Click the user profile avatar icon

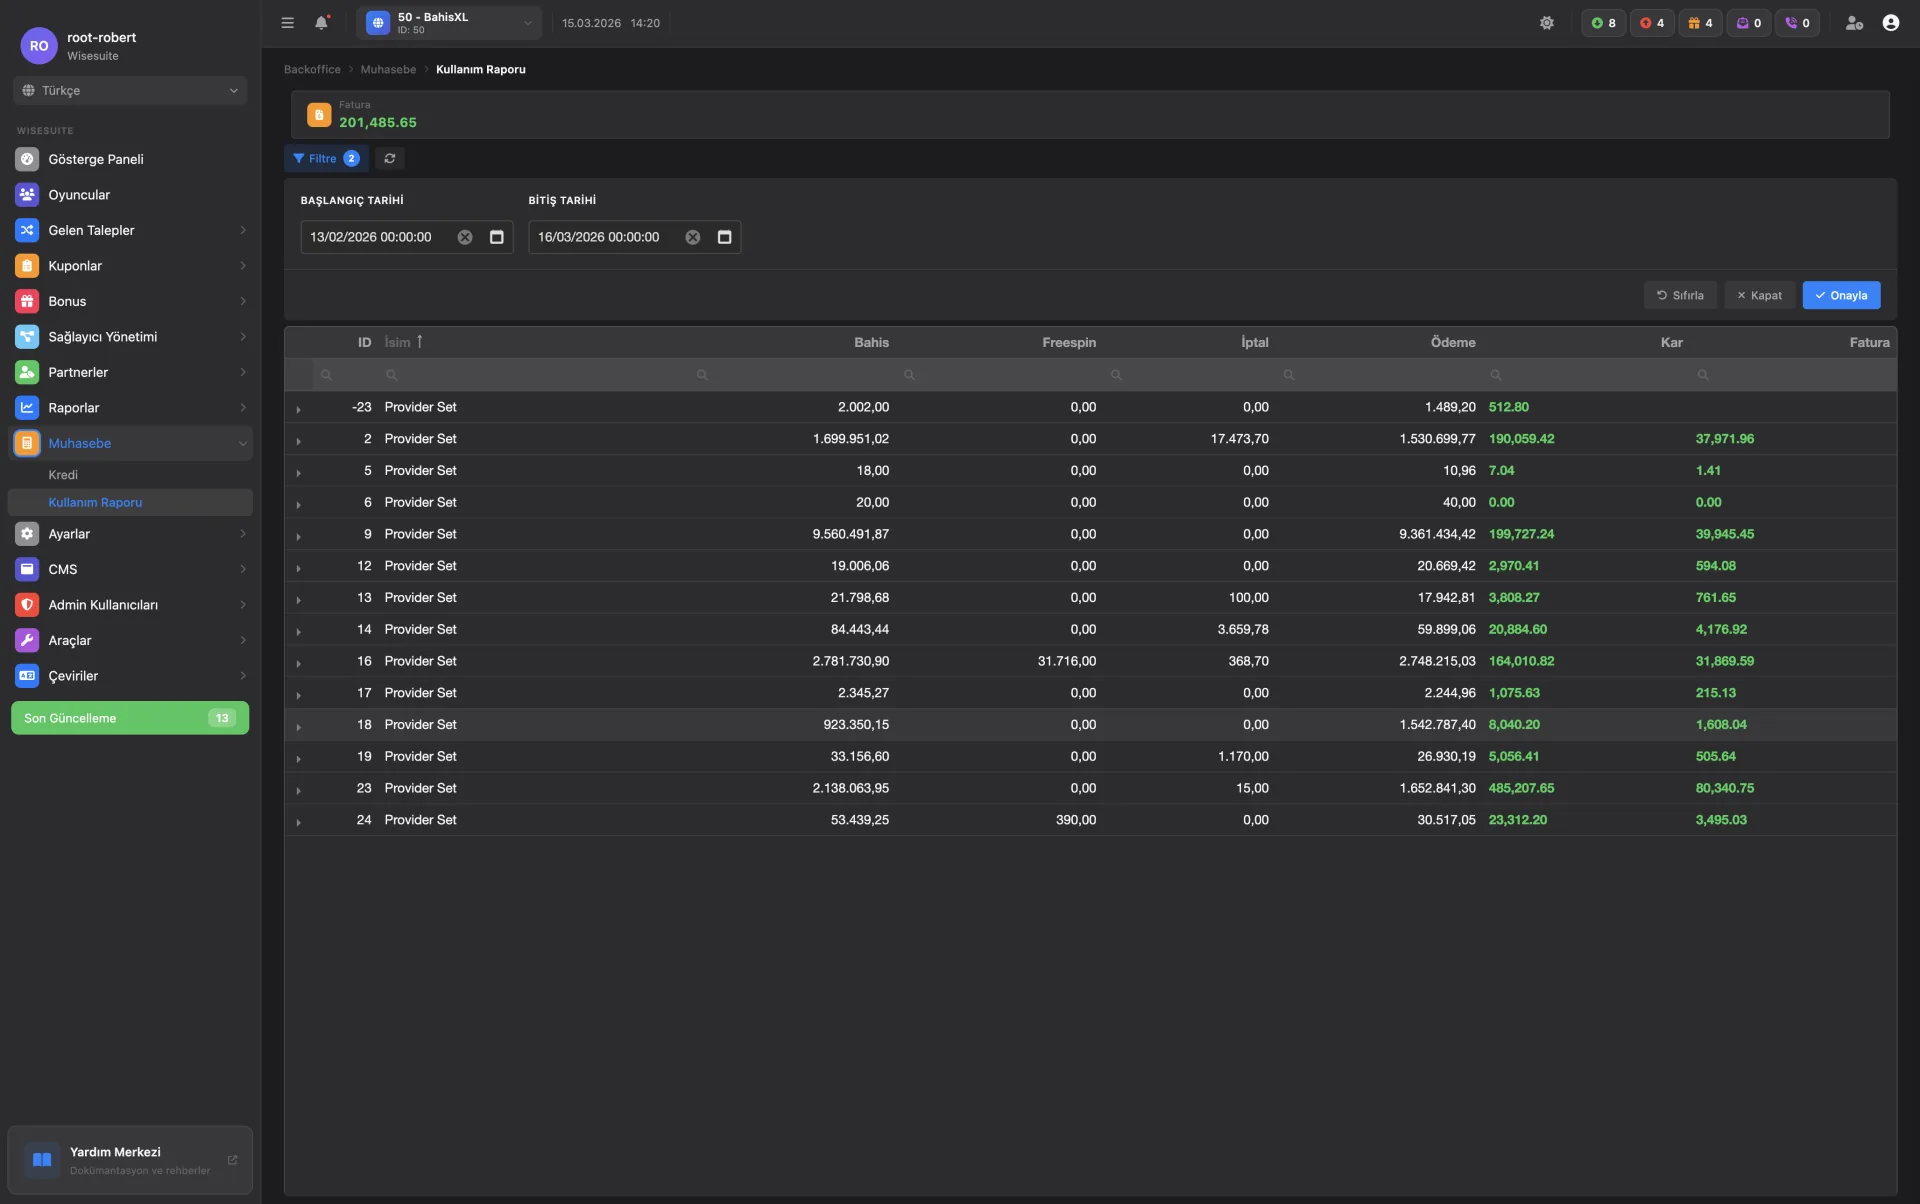(1890, 22)
